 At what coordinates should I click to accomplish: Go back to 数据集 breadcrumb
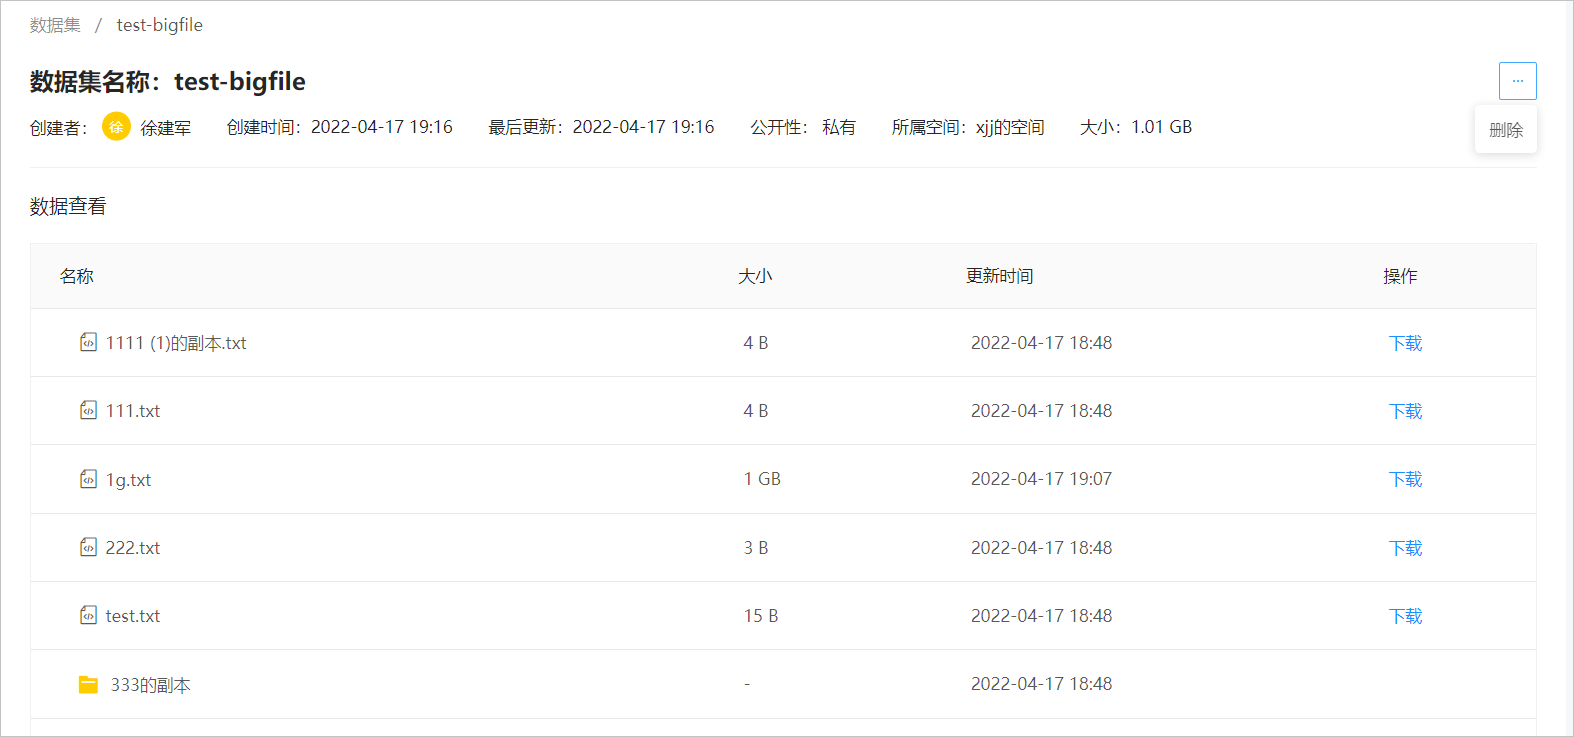(x=55, y=25)
